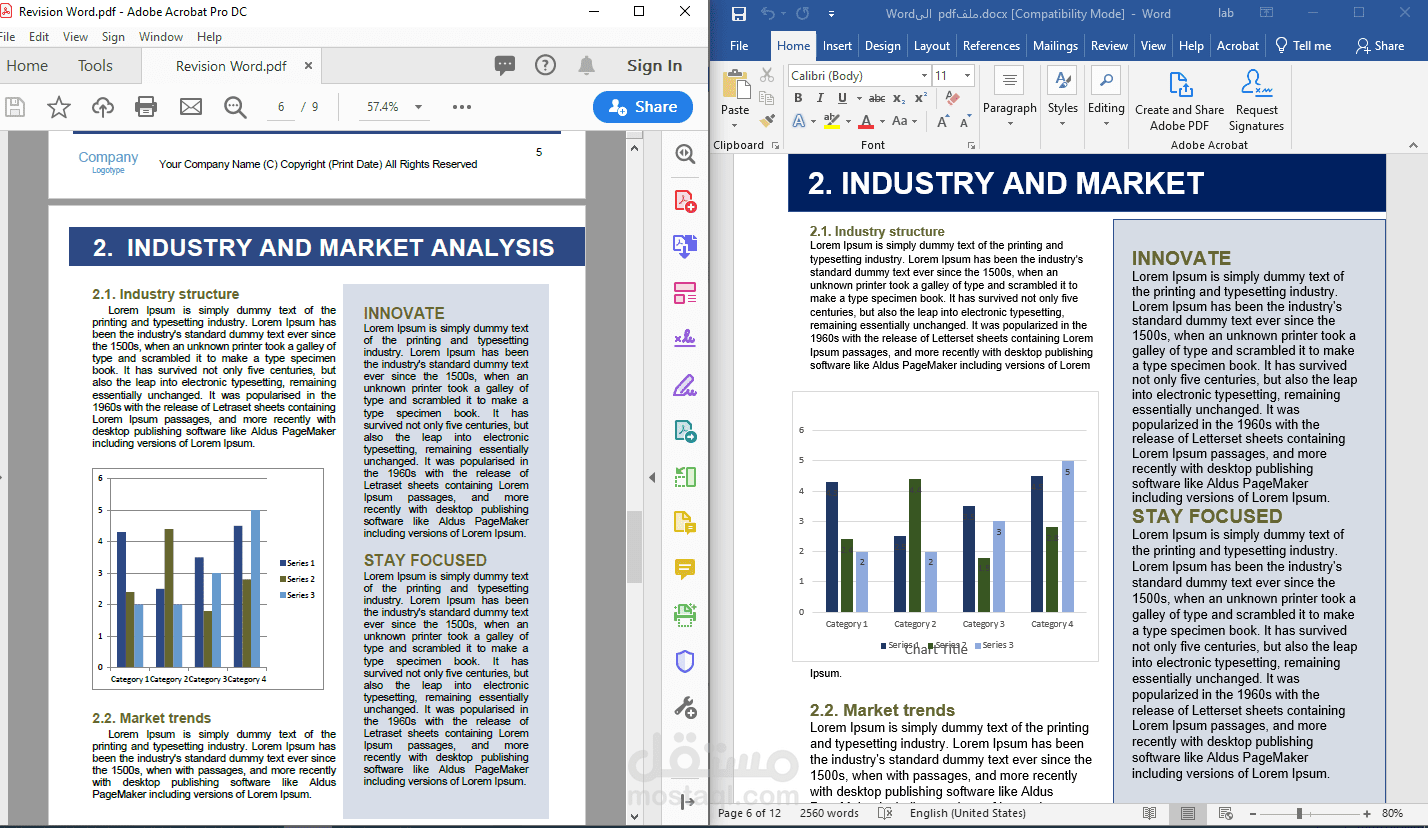Open the font size 11 dropdown

(x=967, y=76)
